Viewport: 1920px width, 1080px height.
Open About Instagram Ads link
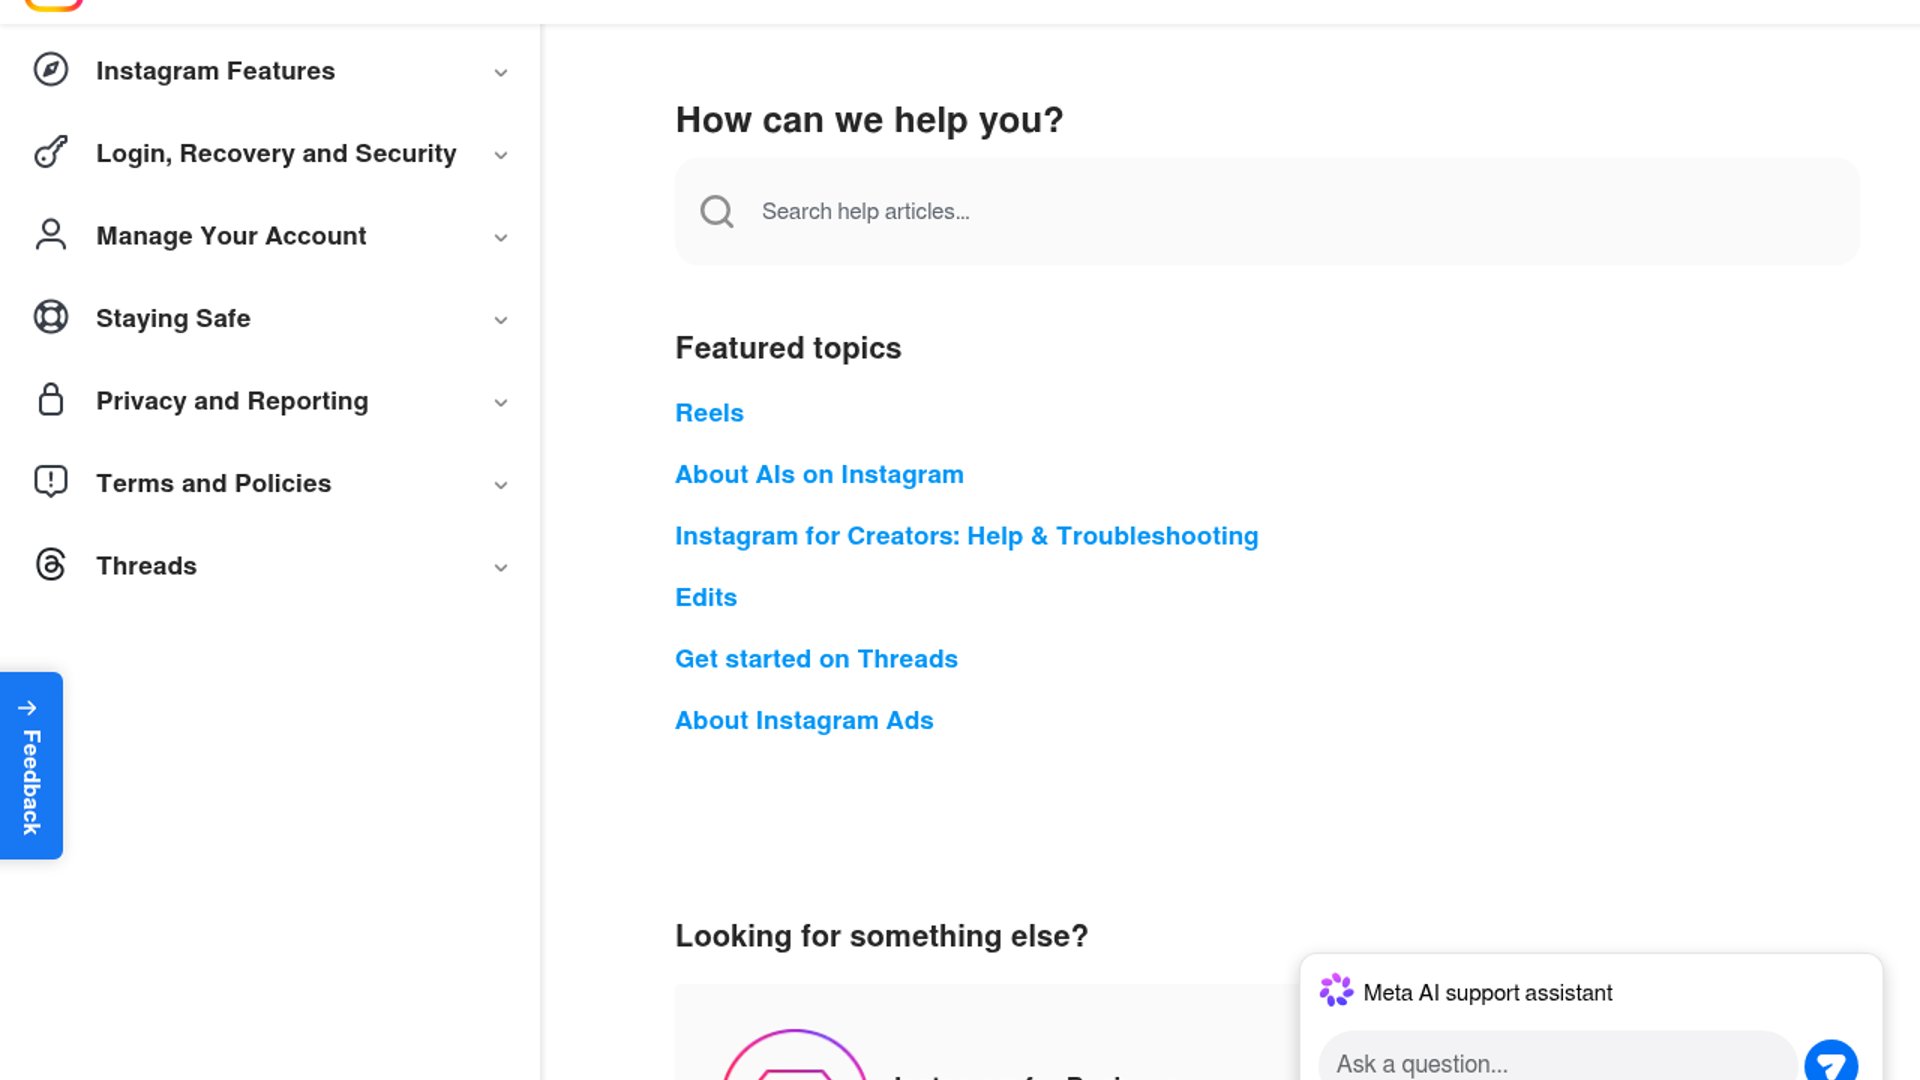pos(804,720)
